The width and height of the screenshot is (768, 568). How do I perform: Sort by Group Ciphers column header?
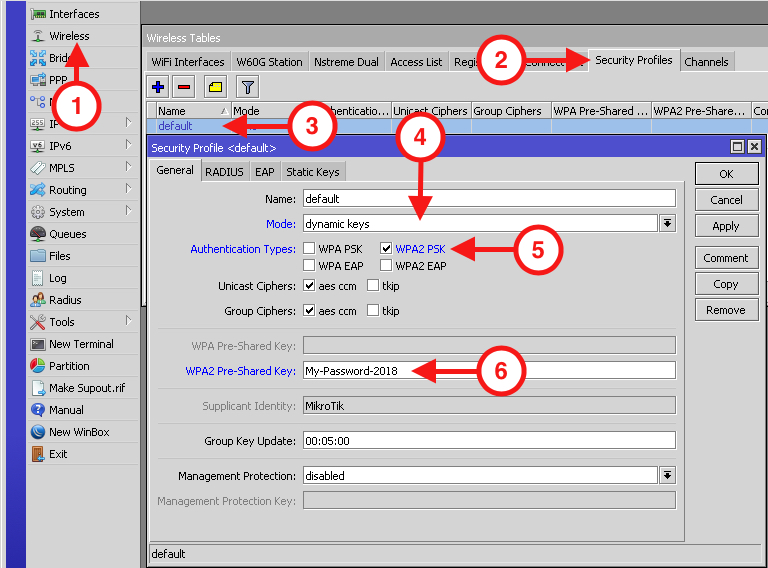tap(511, 111)
